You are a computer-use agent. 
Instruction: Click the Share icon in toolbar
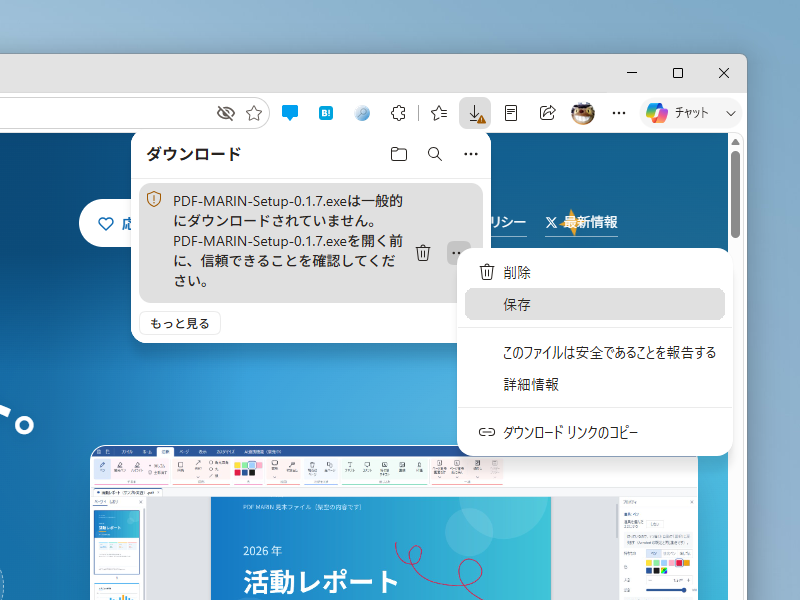coord(547,113)
